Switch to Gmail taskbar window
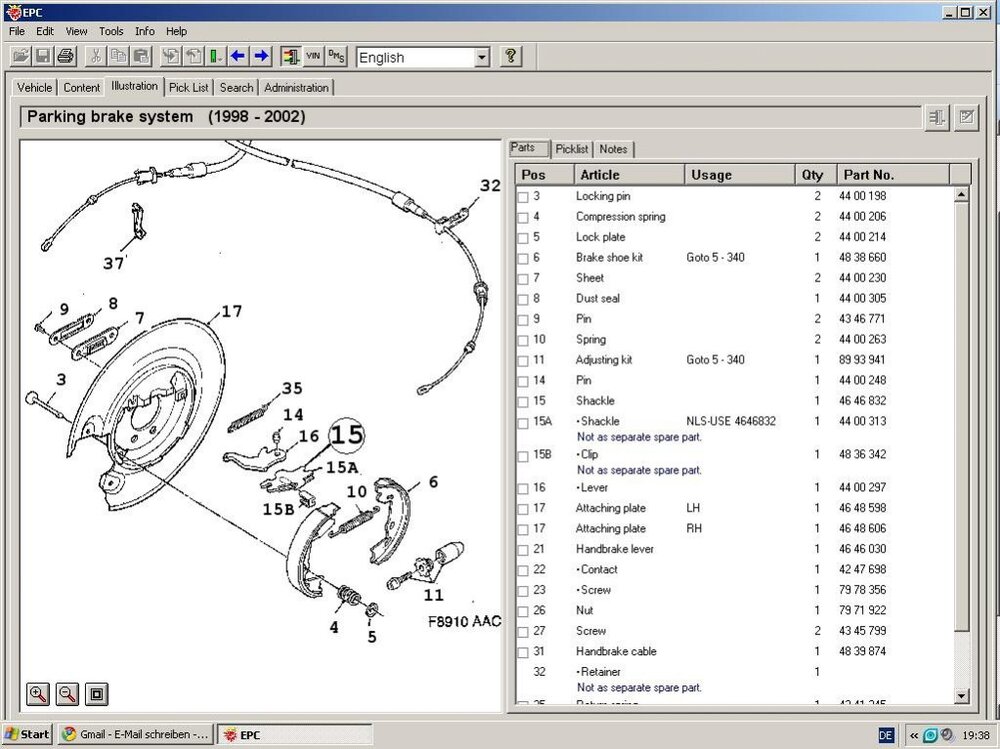 click(x=135, y=734)
